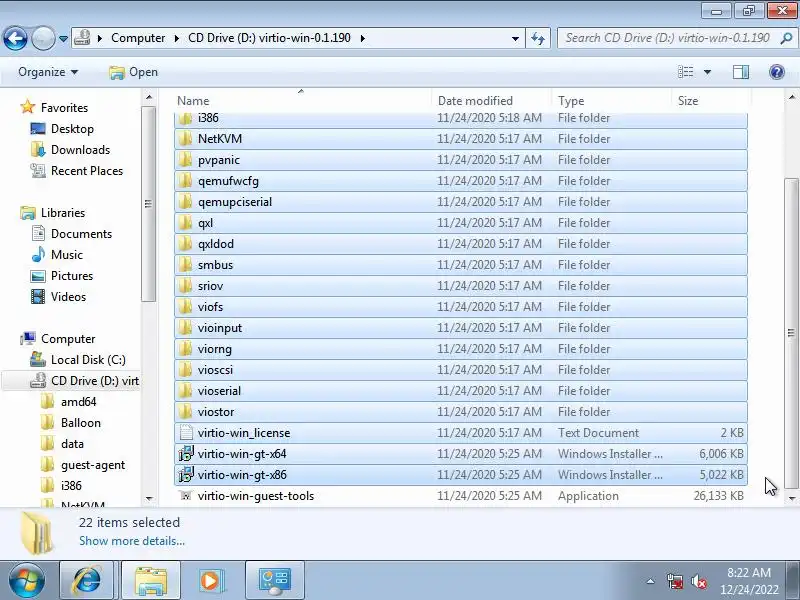Click the qemupciserial folder icon
Image resolution: width=800 pixels, height=600 pixels.
click(186, 202)
